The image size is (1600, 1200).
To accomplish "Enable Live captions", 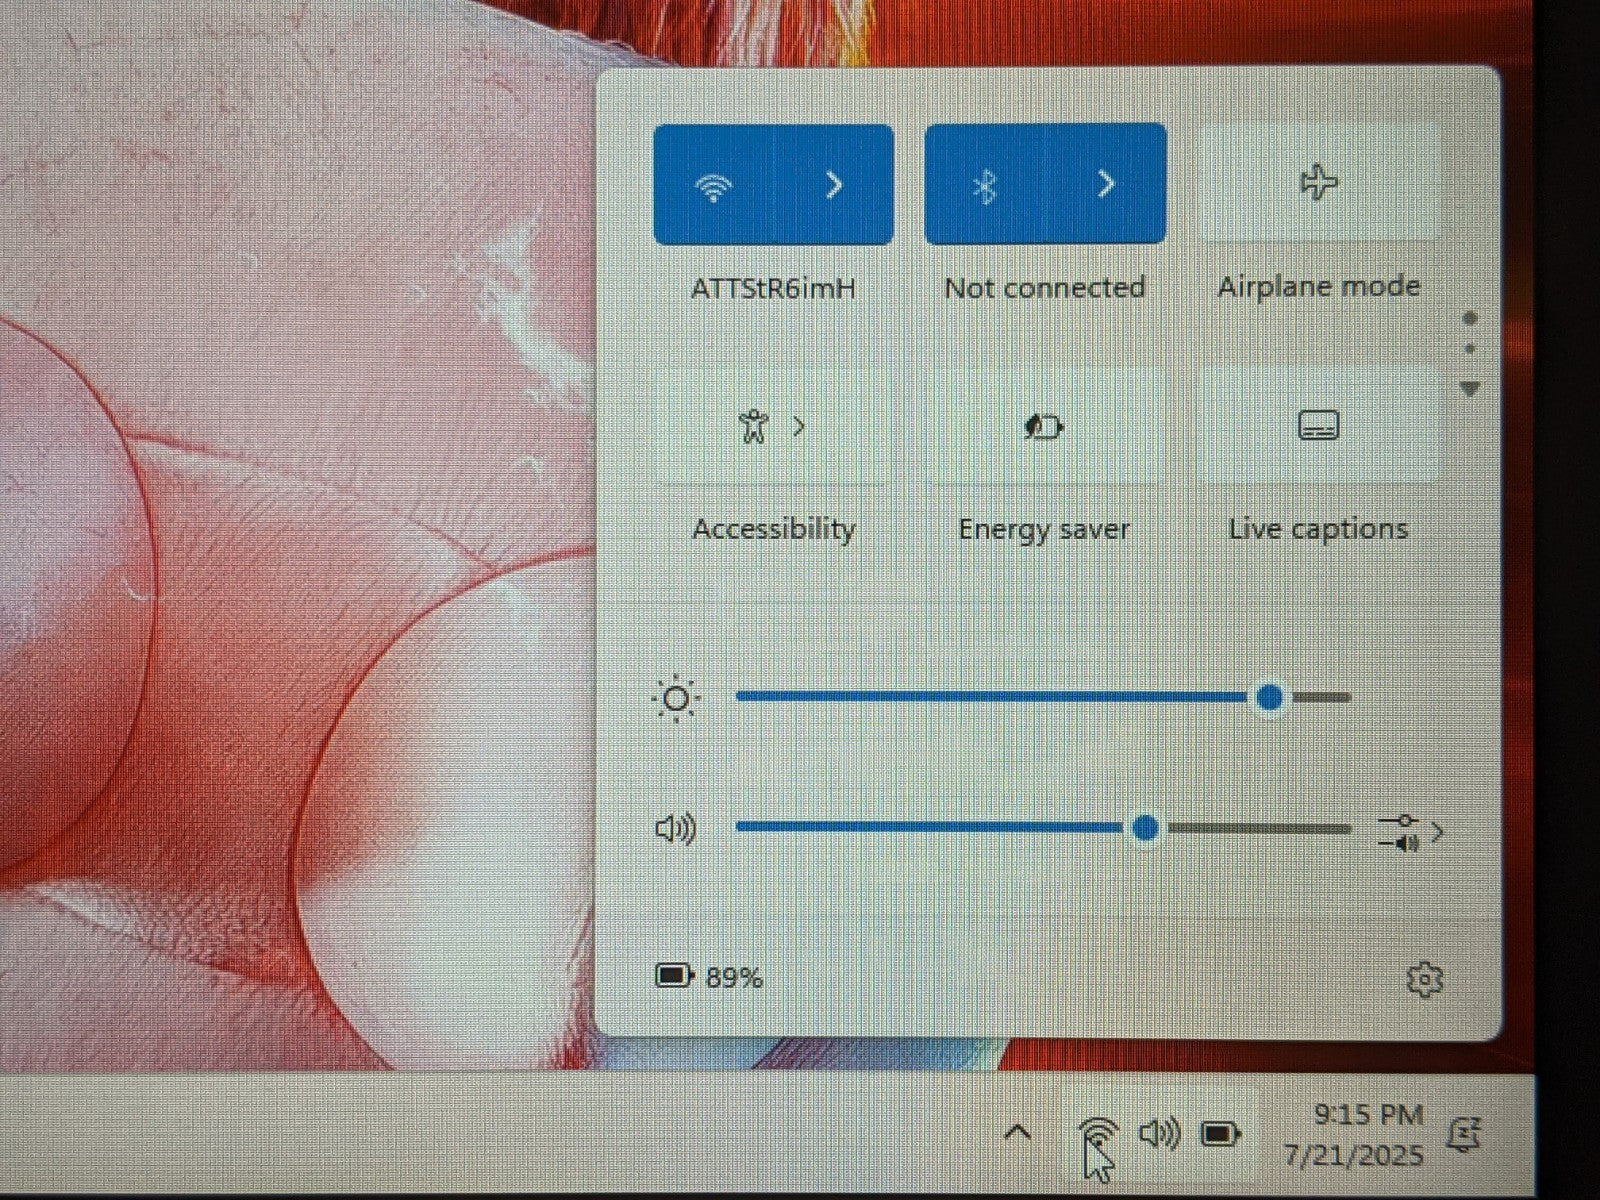I will click(1318, 426).
